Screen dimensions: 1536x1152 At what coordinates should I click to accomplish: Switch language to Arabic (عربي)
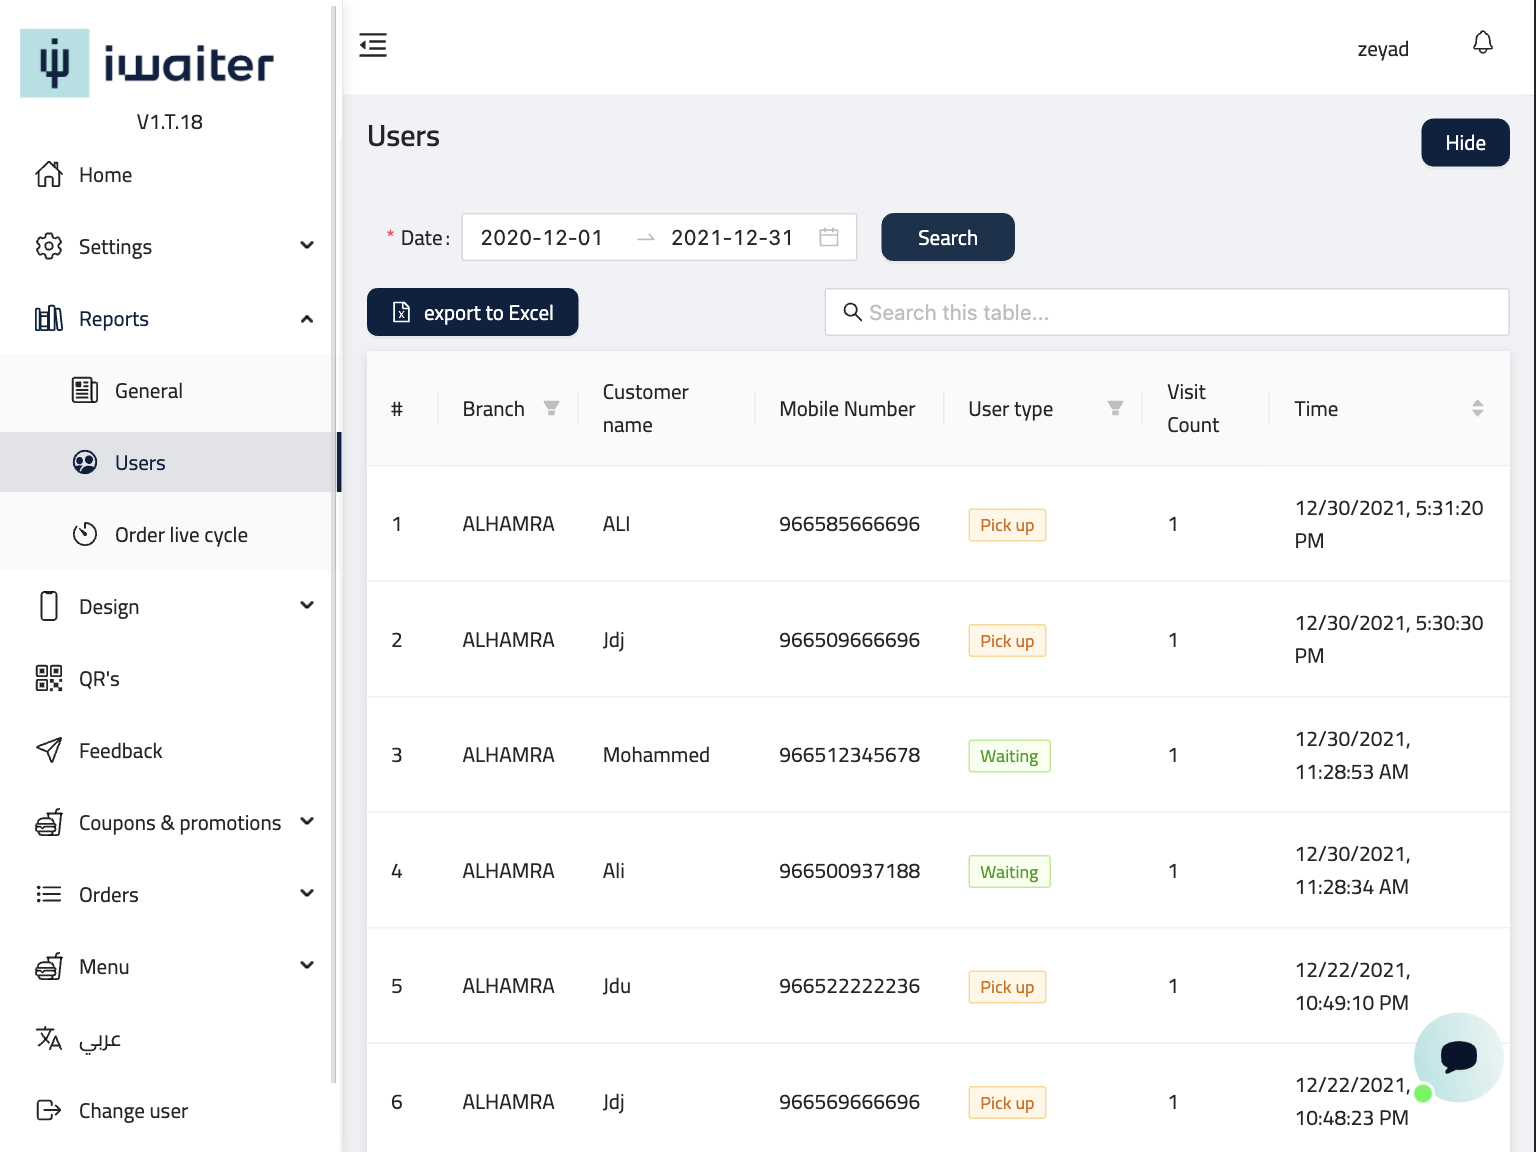[99, 1039]
